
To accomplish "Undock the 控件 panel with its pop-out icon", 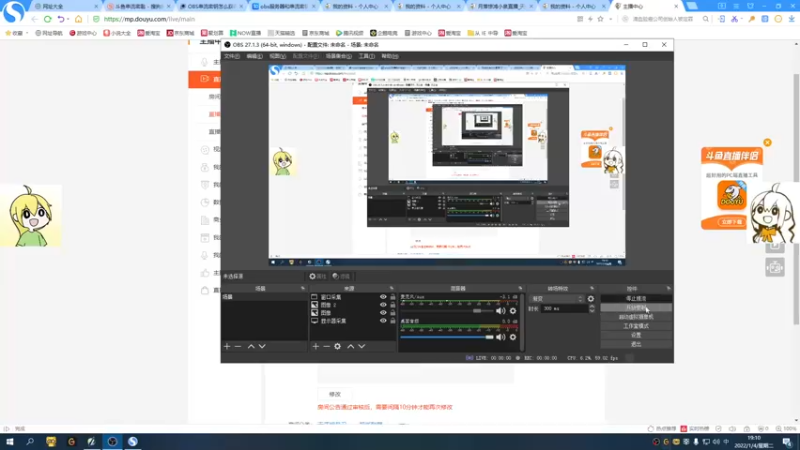I will point(668,289).
